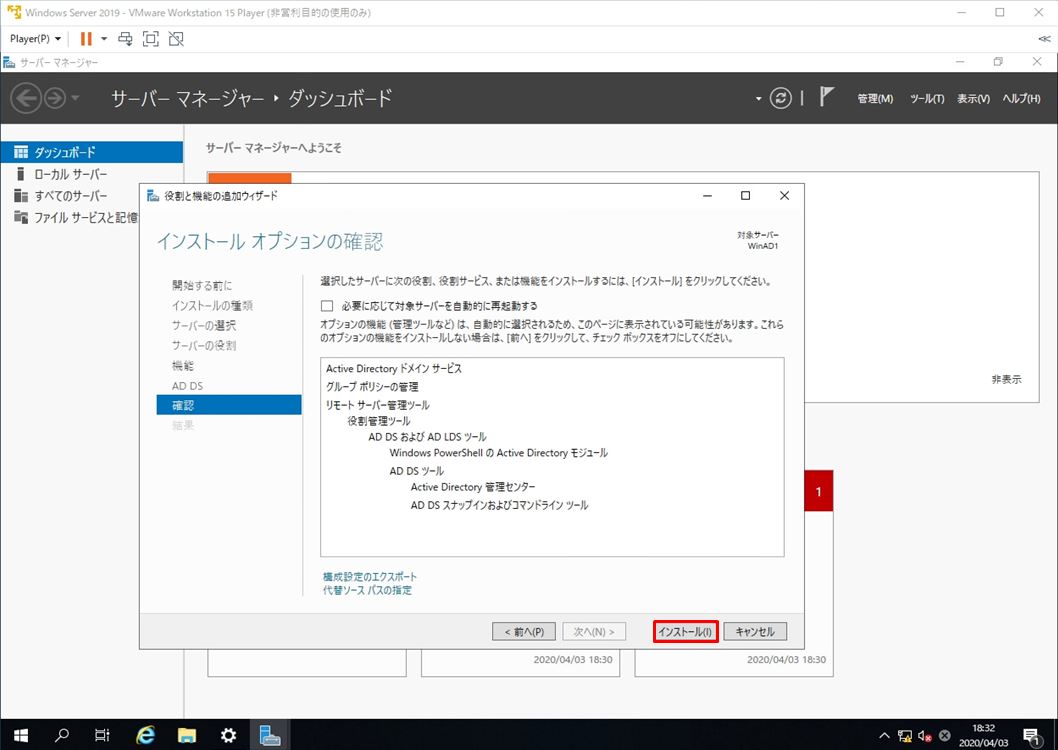Open the 表示(V) menu
The height and width of the screenshot is (750, 1058).
(x=973, y=98)
